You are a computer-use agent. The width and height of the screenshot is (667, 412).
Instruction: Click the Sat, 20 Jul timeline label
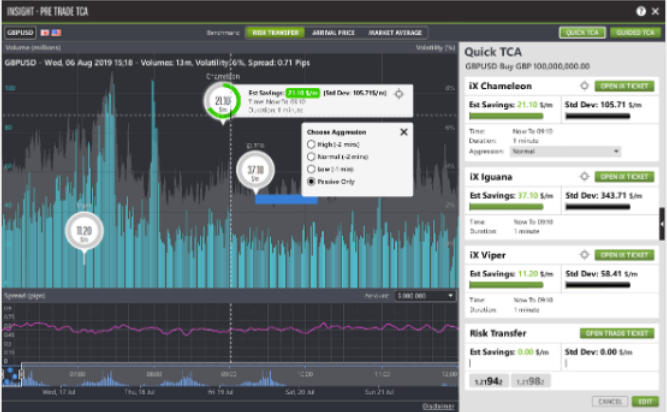pyautogui.click(x=300, y=392)
